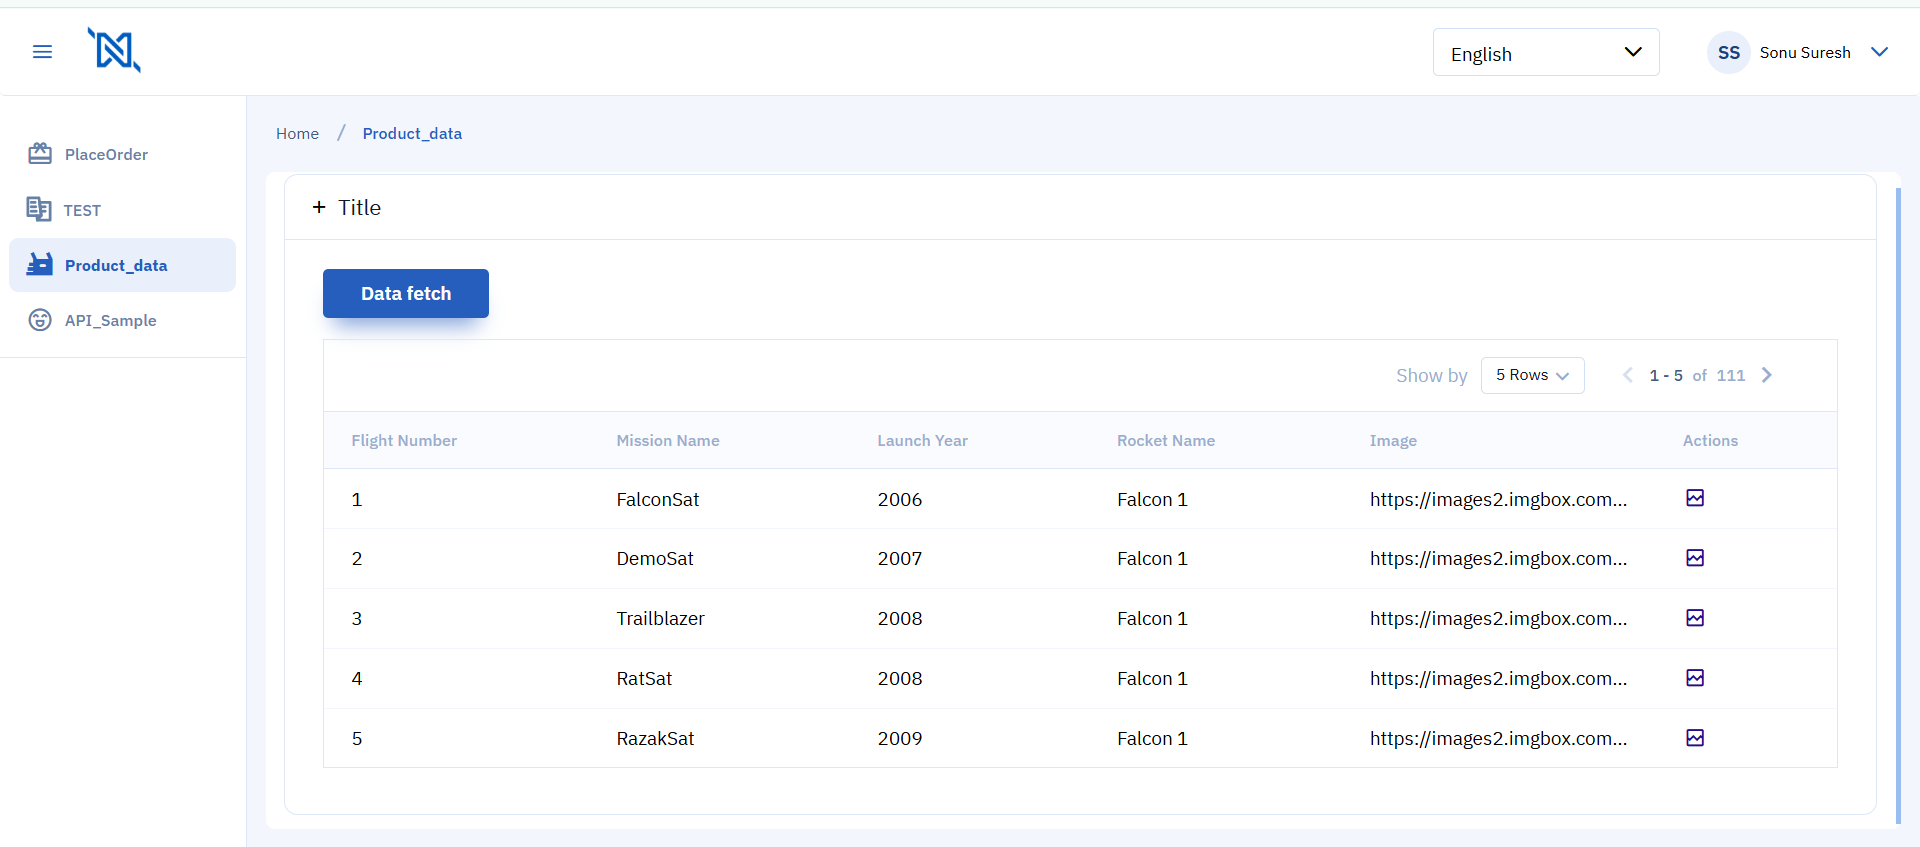Click the TEST sidebar icon
The width and height of the screenshot is (1920, 847).
click(39, 209)
